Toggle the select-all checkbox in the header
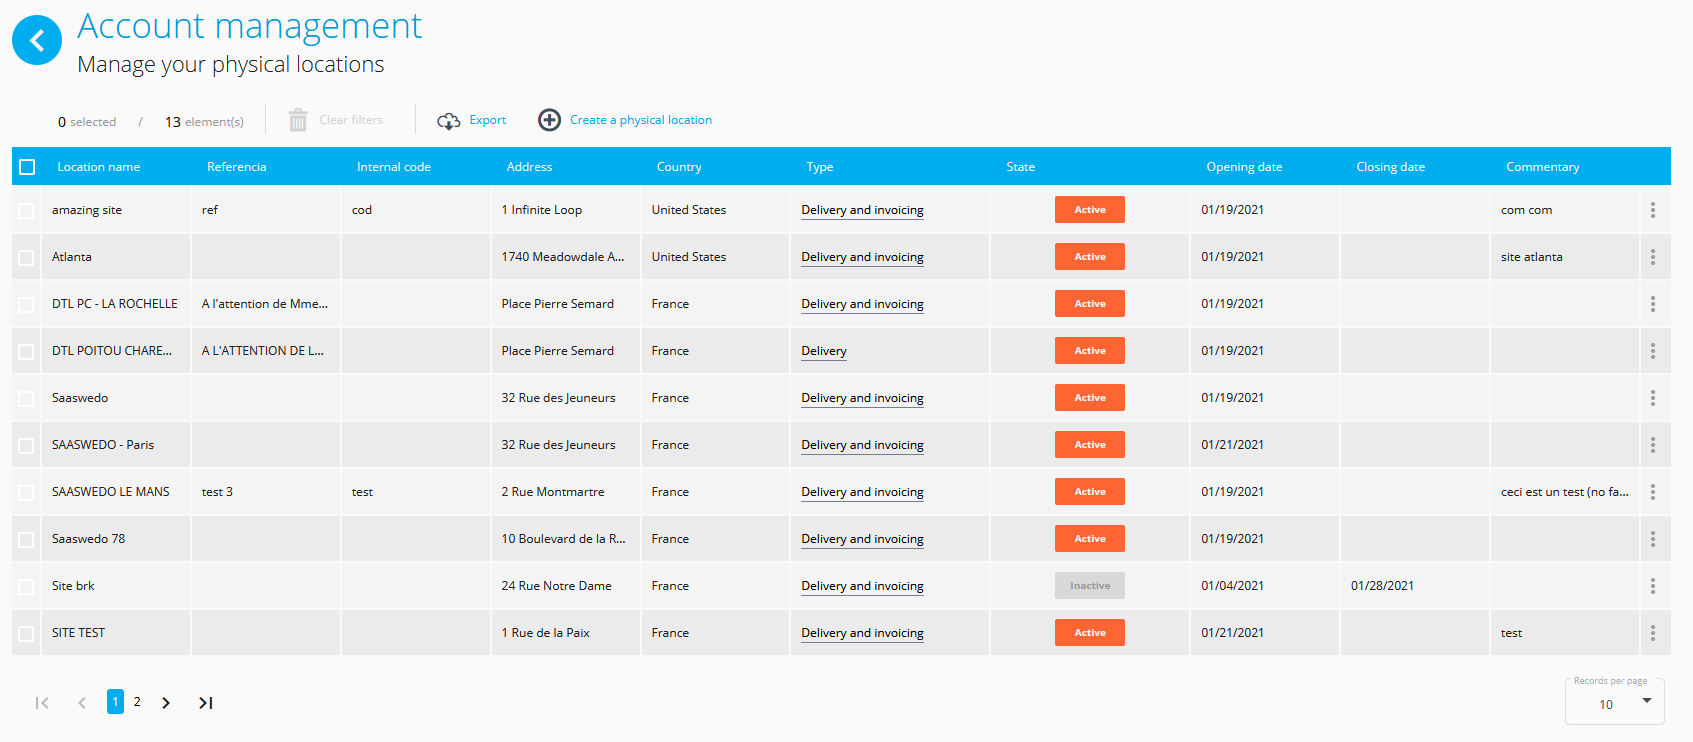1693x742 pixels. 27,167
